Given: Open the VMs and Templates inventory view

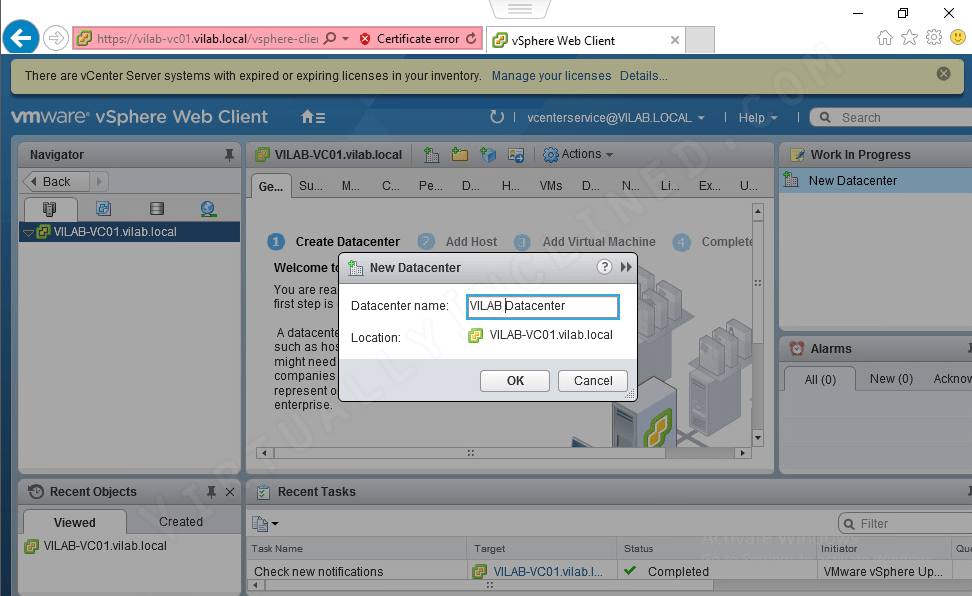Looking at the screenshot, I should pyautogui.click(x=104, y=208).
